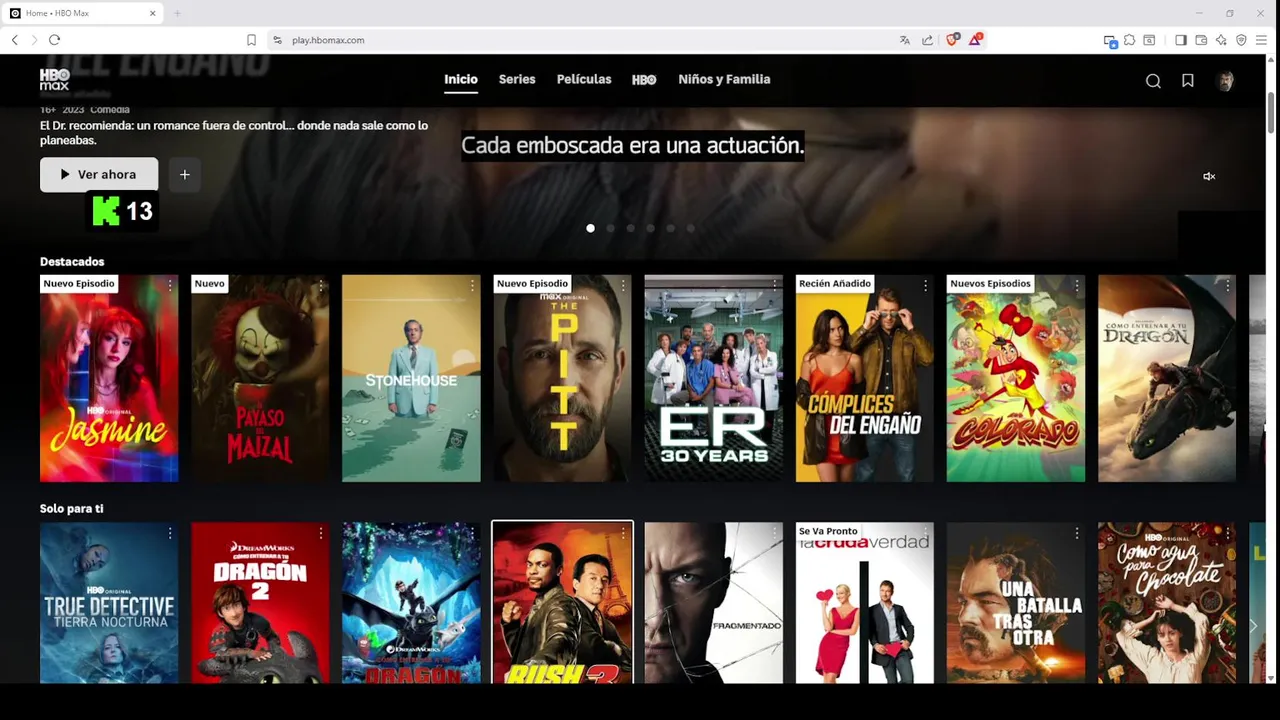Open options menu on Jasmine poster
The width and height of the screenshot is (1280, 720).
tap(170, 286)
